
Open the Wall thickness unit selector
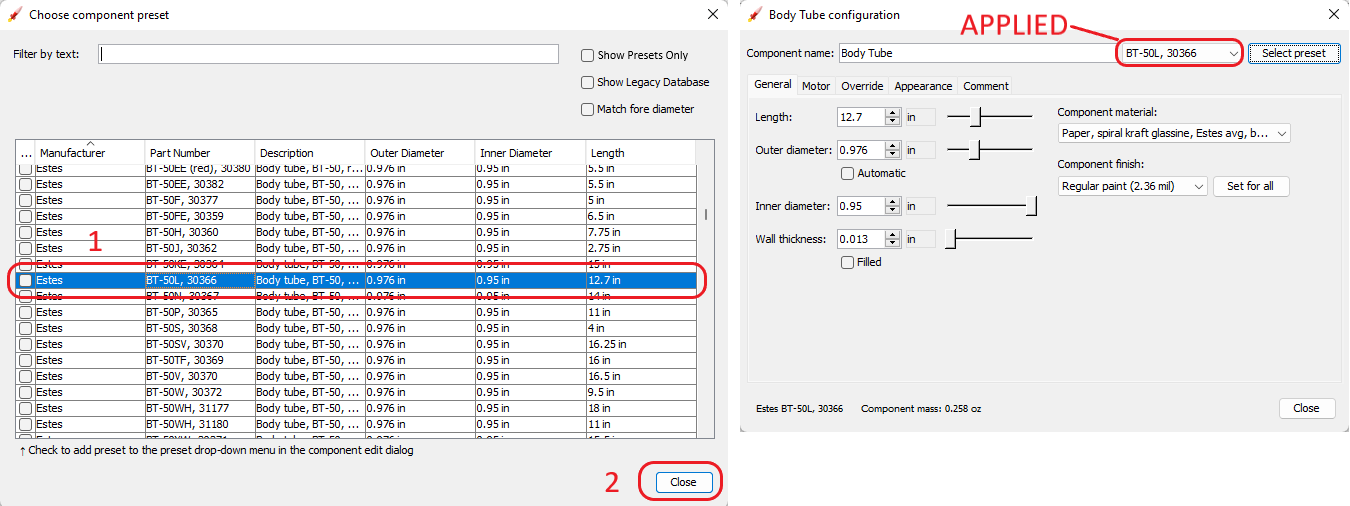(920, 239)
